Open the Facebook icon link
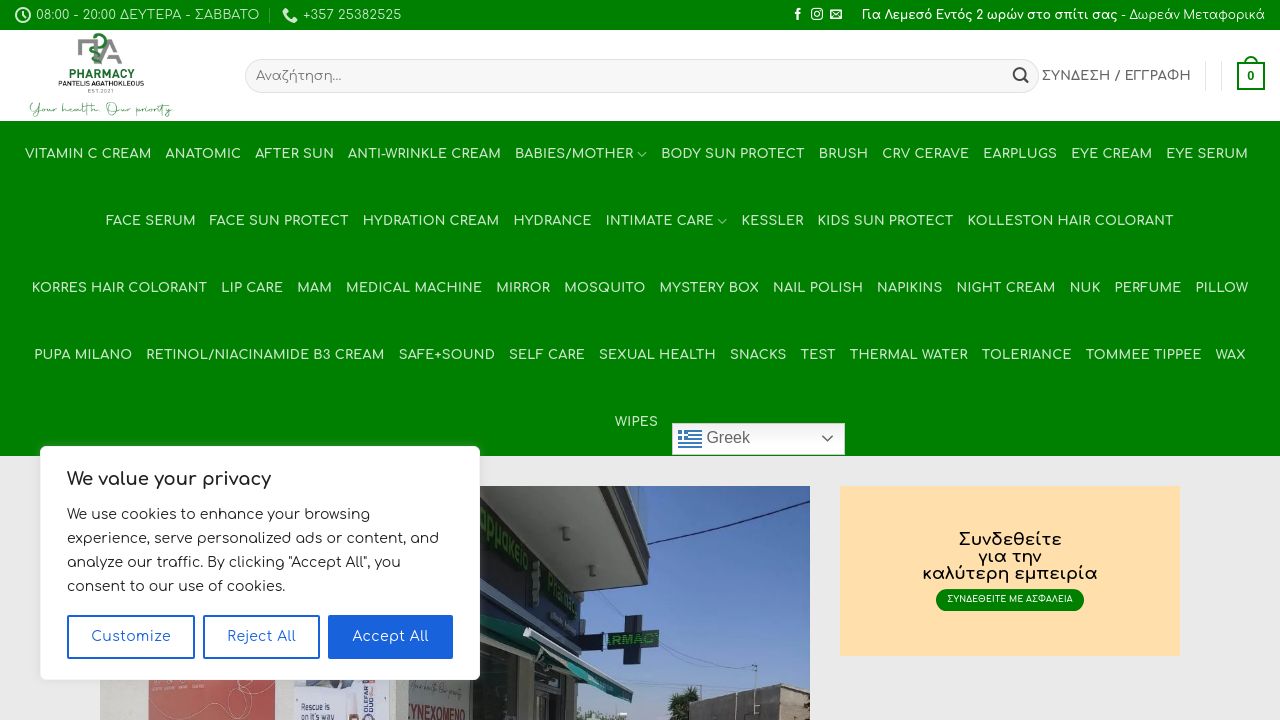Screen dimensions: 1280x720 tap(798, 15)
